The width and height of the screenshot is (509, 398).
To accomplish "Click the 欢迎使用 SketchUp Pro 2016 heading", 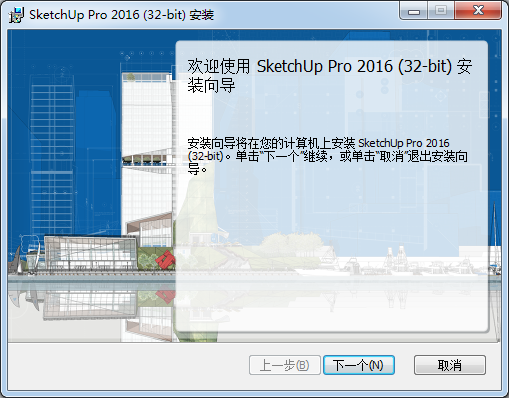I will pyautogui.click(x=329, y=76).
